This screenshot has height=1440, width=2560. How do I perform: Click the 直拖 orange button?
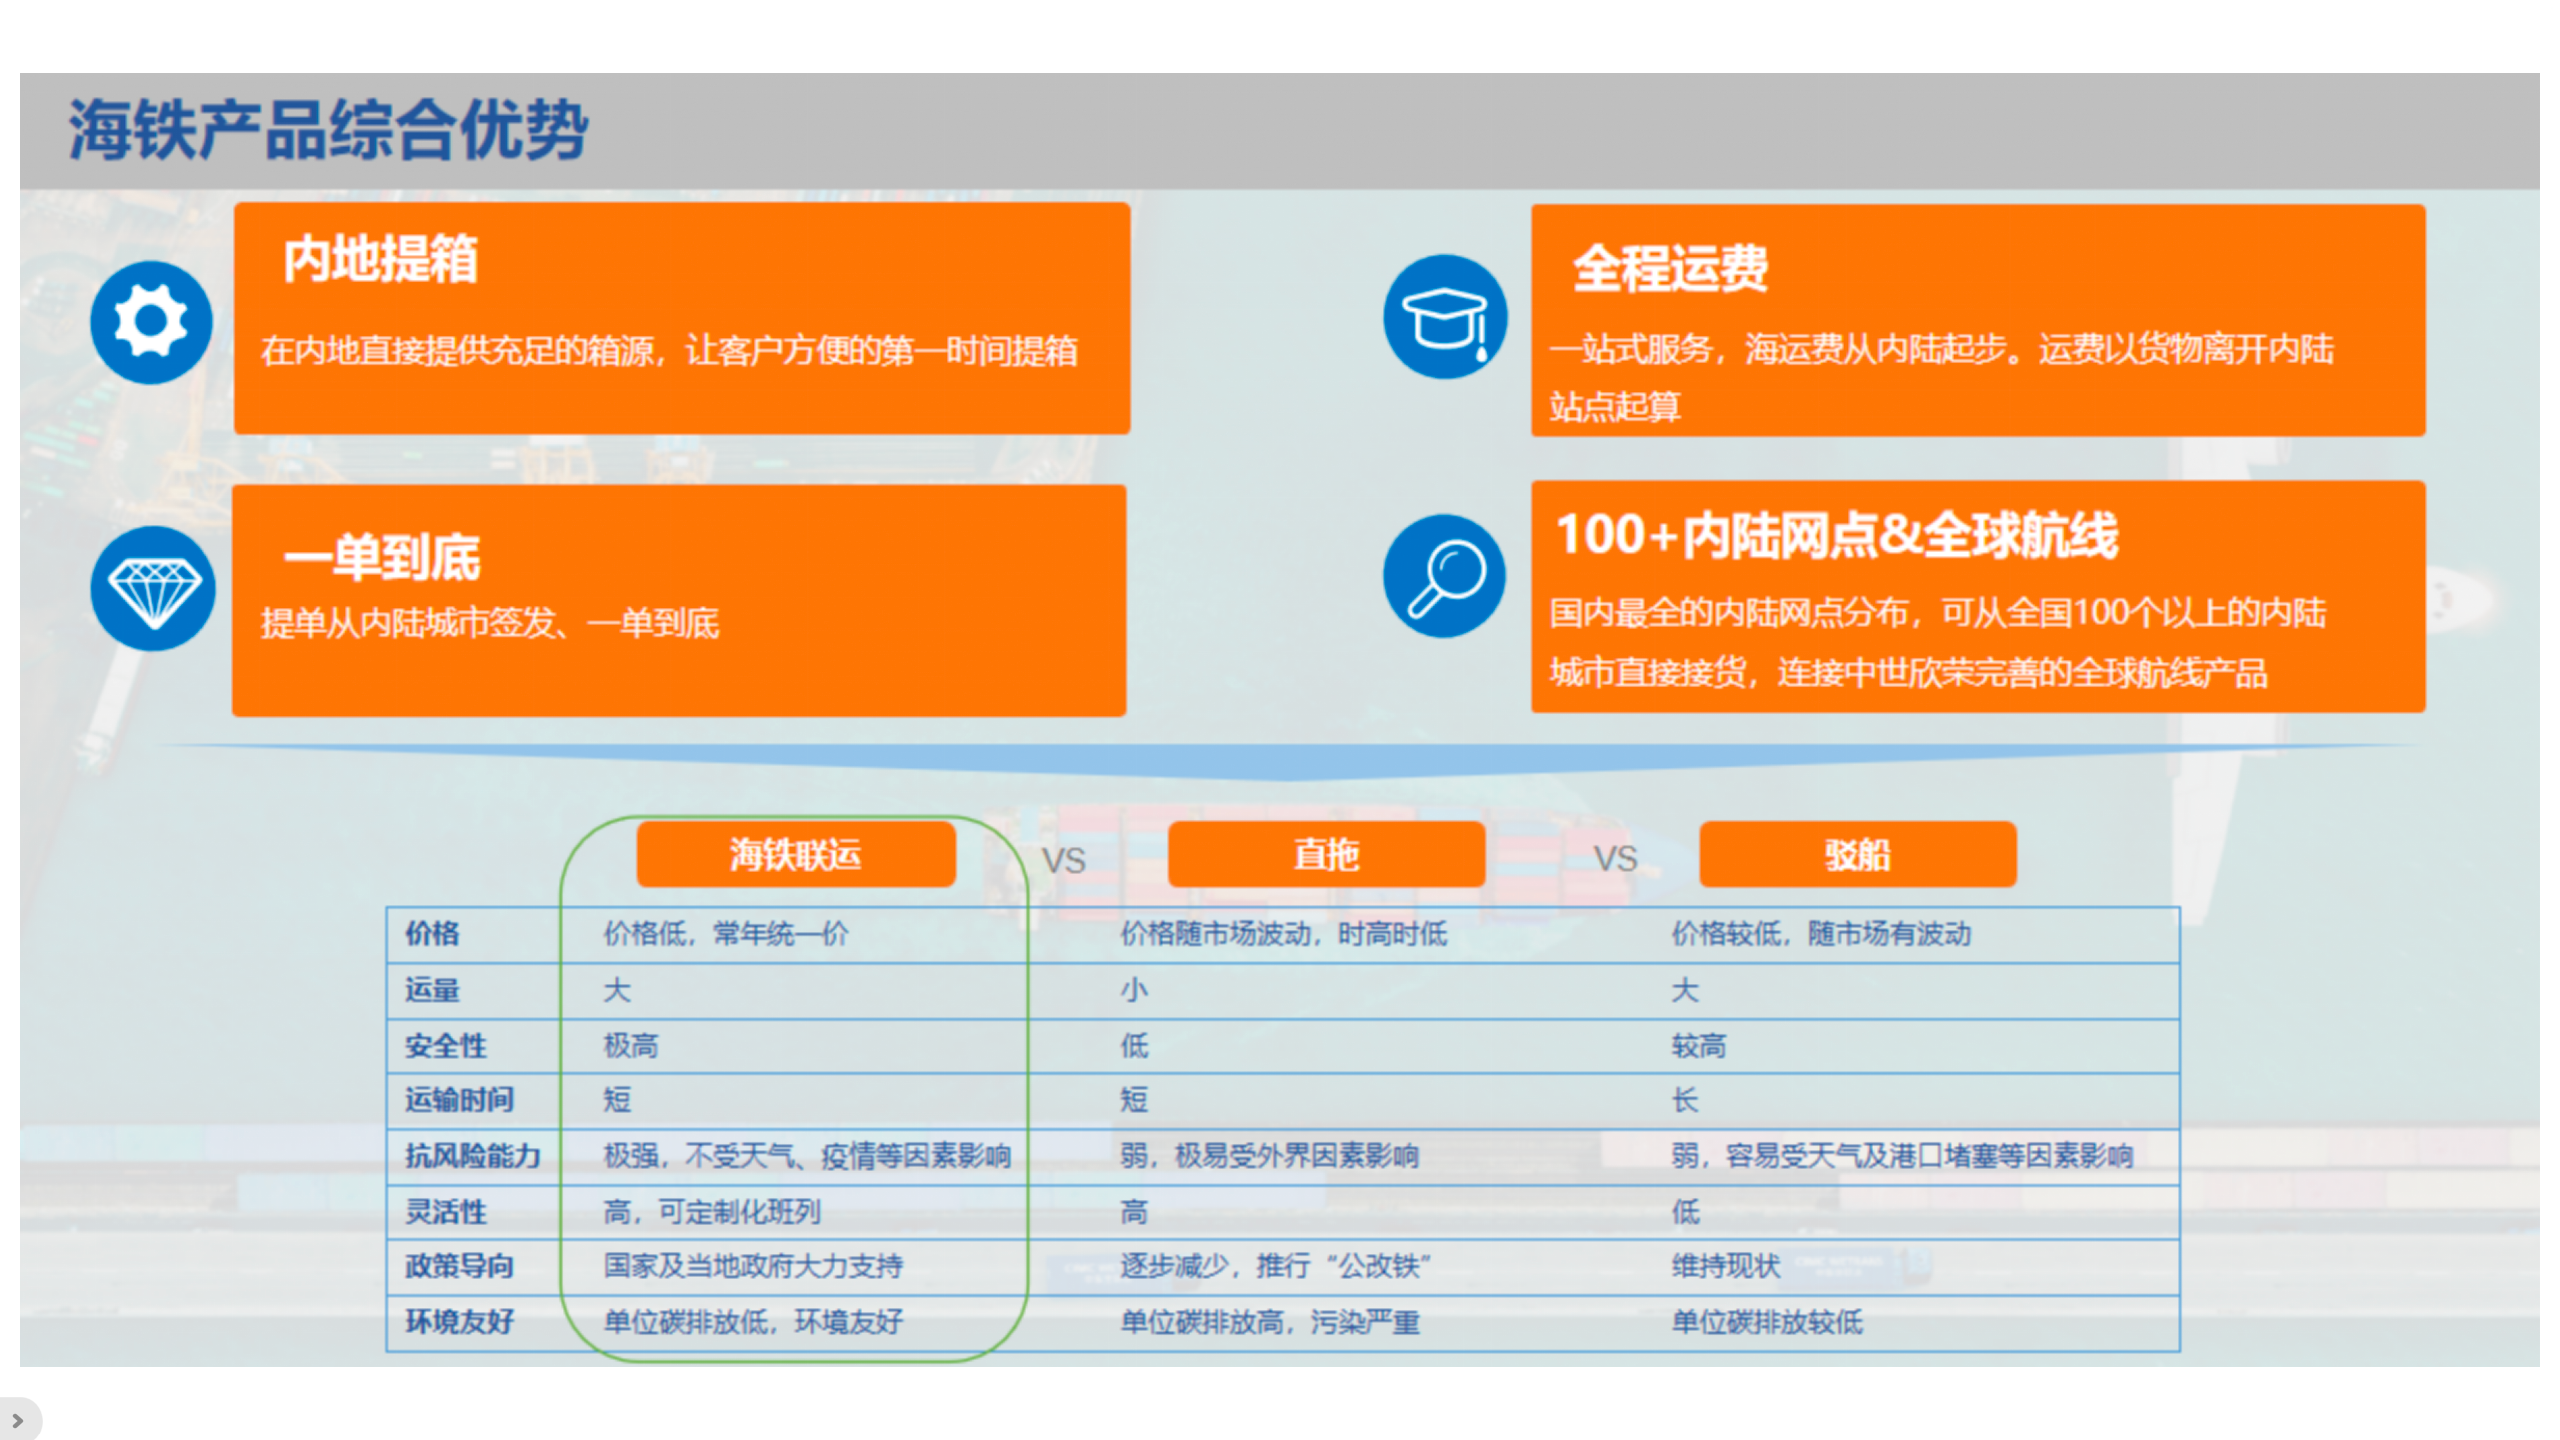[1326, 855]
